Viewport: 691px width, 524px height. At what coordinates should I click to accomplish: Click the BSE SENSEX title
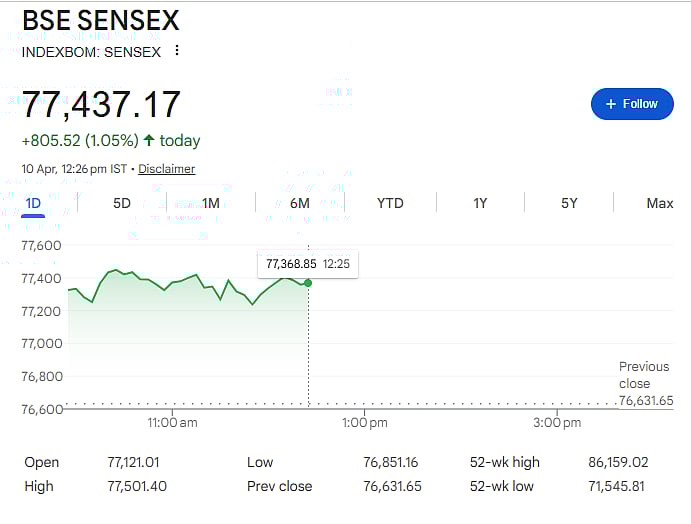100,21
